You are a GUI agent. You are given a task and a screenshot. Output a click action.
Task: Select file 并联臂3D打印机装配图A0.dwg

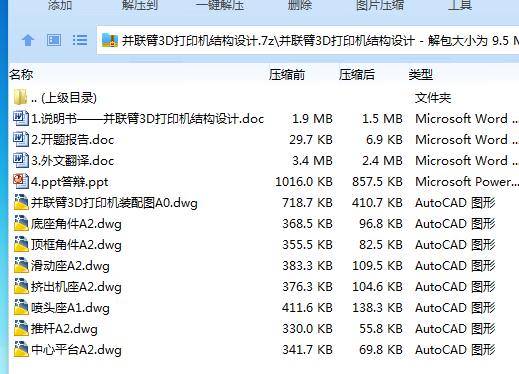[x=114, y=203]
